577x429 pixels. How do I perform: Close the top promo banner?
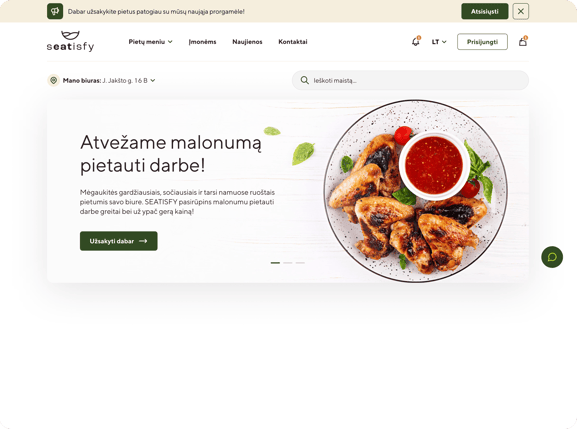click(521, 11)
